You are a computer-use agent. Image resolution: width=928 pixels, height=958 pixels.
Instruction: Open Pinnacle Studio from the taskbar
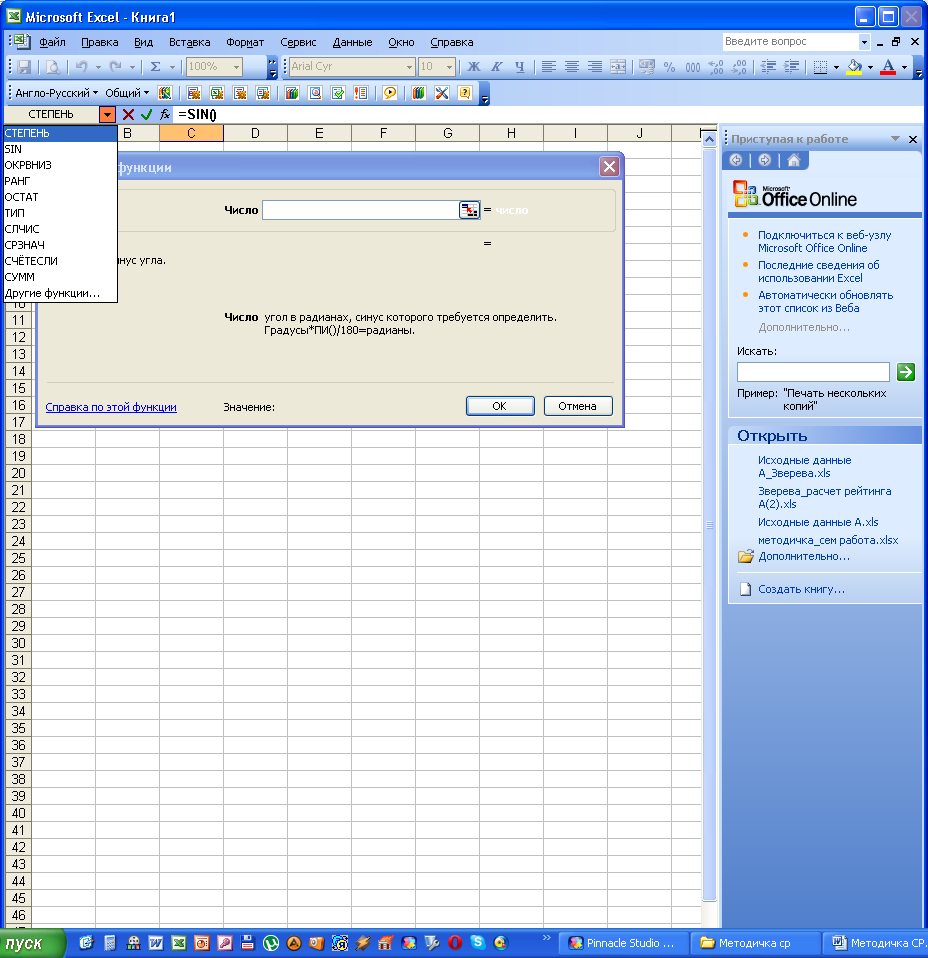624,943
